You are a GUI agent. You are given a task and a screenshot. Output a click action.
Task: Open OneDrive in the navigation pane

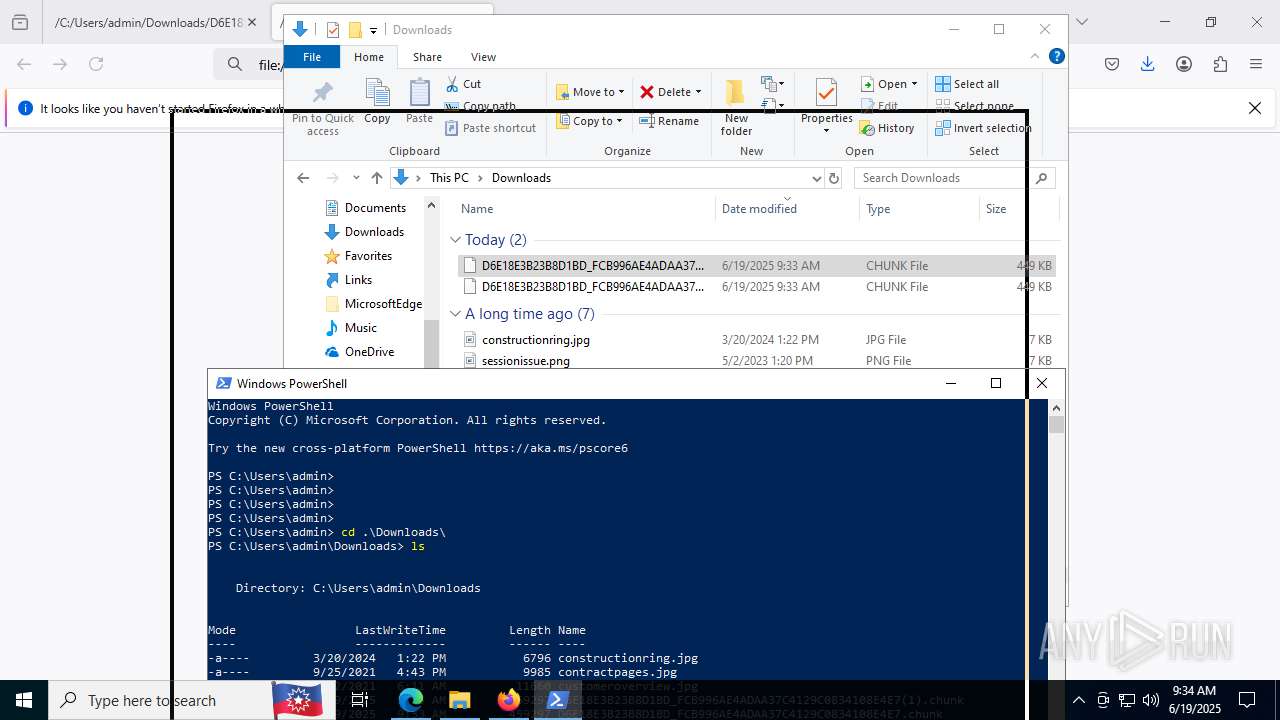tap(369, 352)
